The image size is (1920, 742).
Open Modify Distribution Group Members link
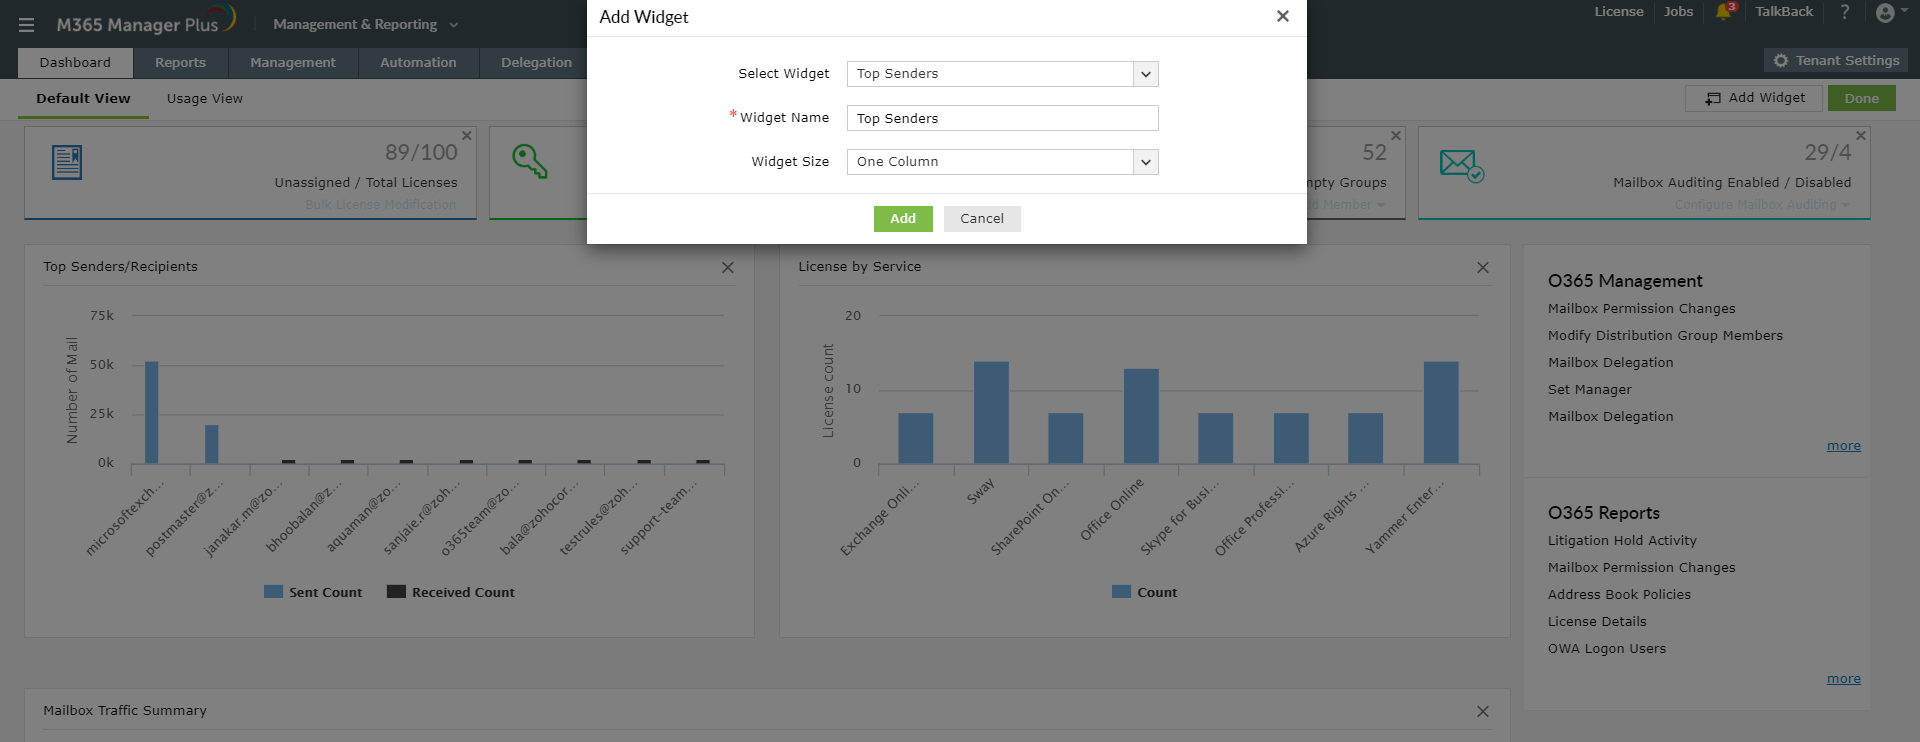(1666, 336)
